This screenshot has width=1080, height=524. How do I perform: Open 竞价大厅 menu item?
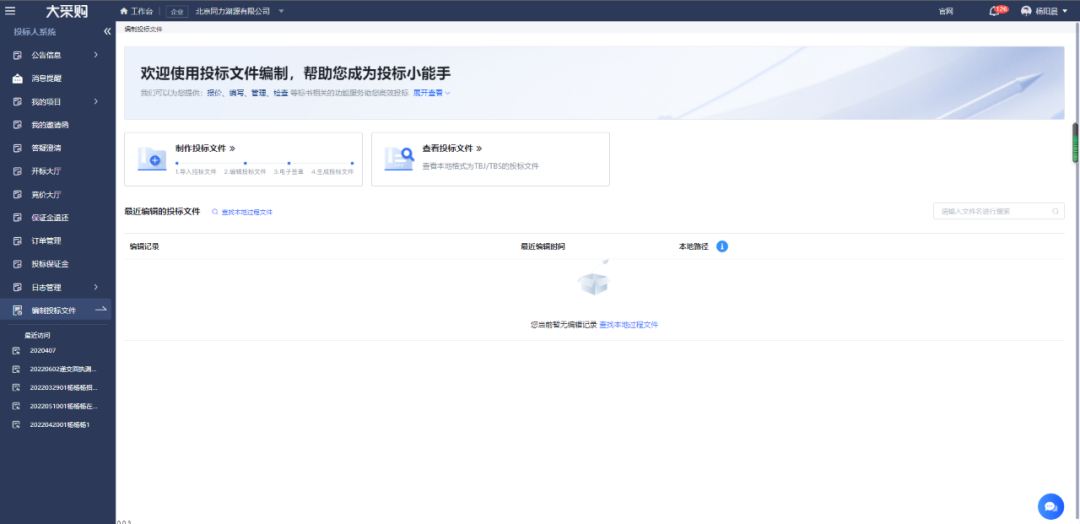(46, 194)
